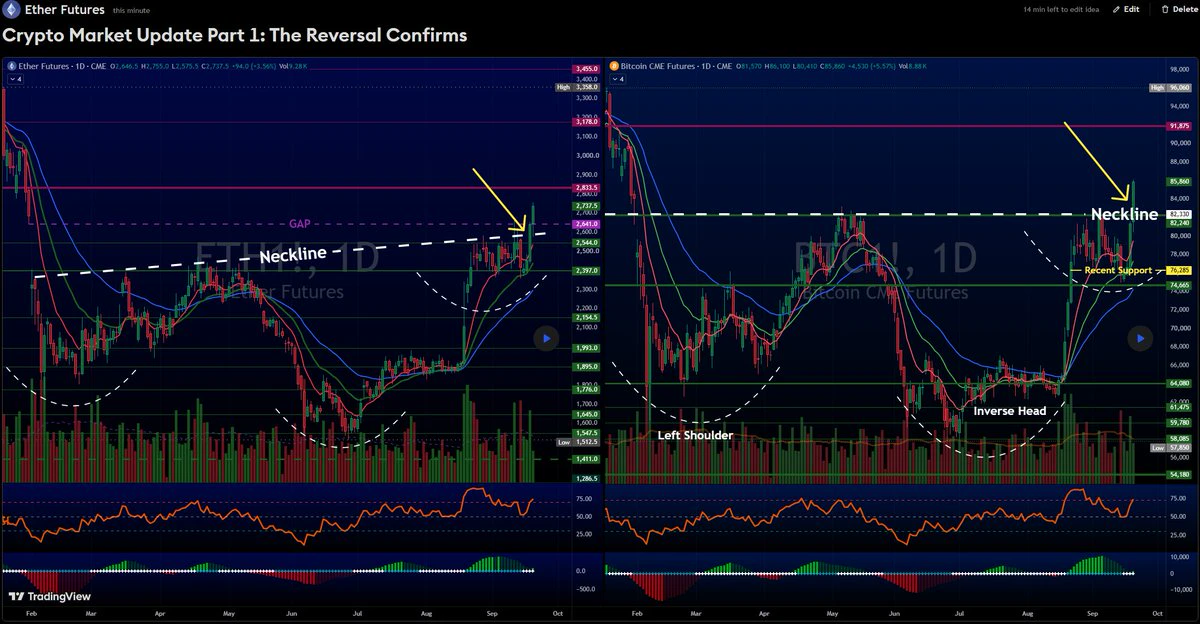Click the 54,180 price label

[x=1178, y=474]
